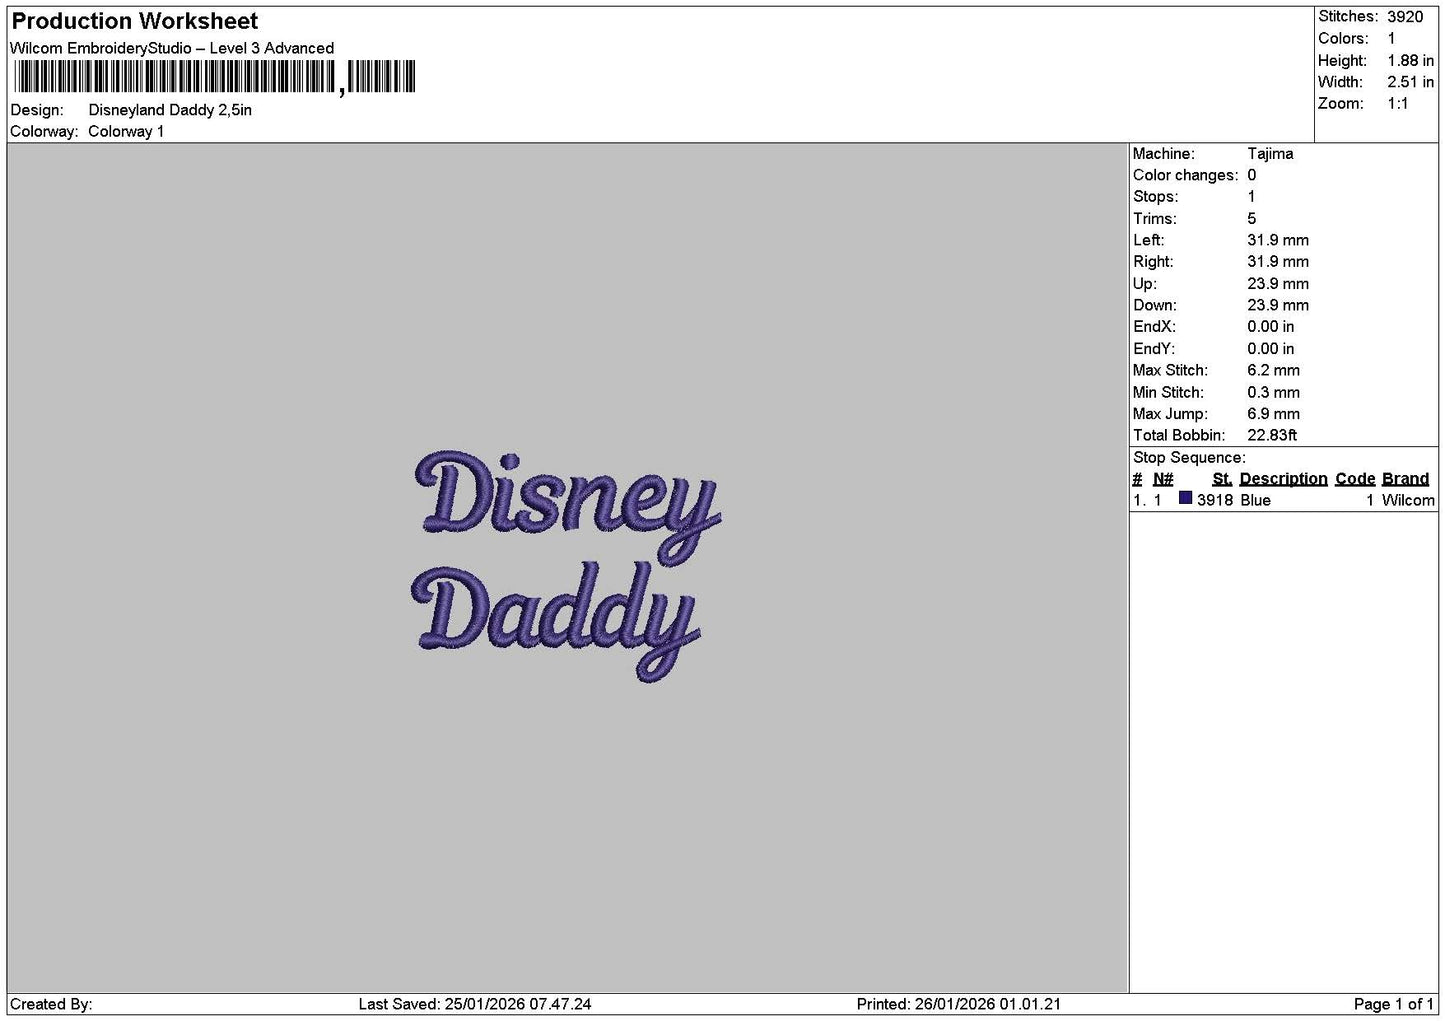Click the Stops value 1

click(x=1252, y=197)
